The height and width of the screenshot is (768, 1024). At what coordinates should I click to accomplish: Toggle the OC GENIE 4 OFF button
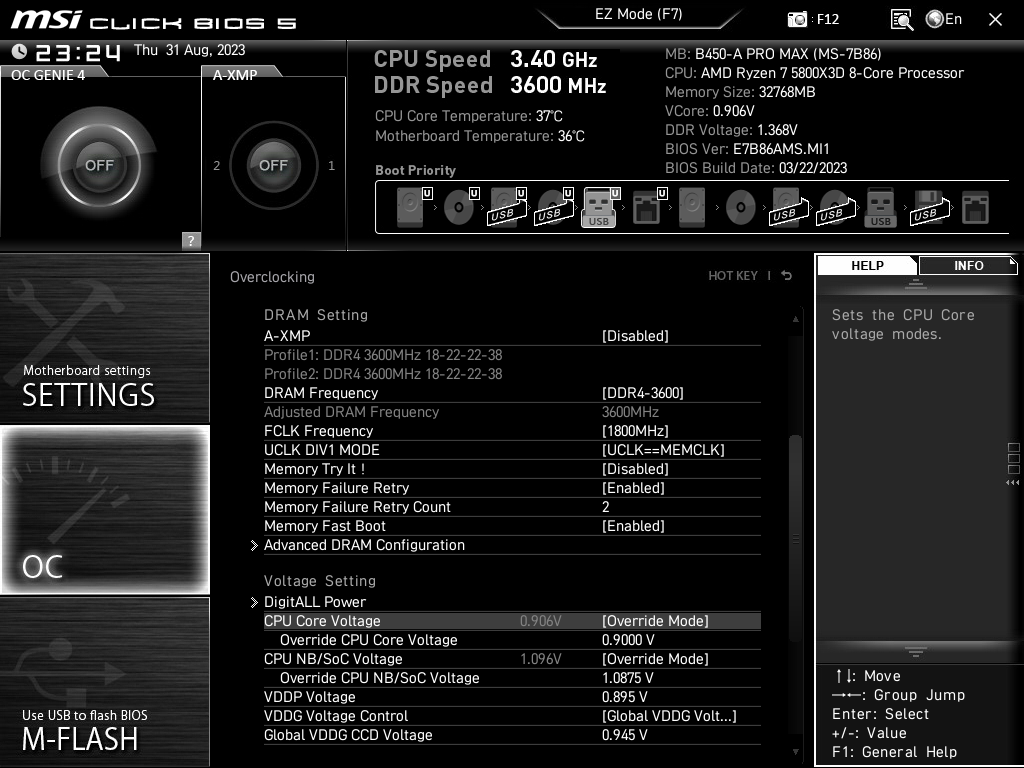(99, 165)
